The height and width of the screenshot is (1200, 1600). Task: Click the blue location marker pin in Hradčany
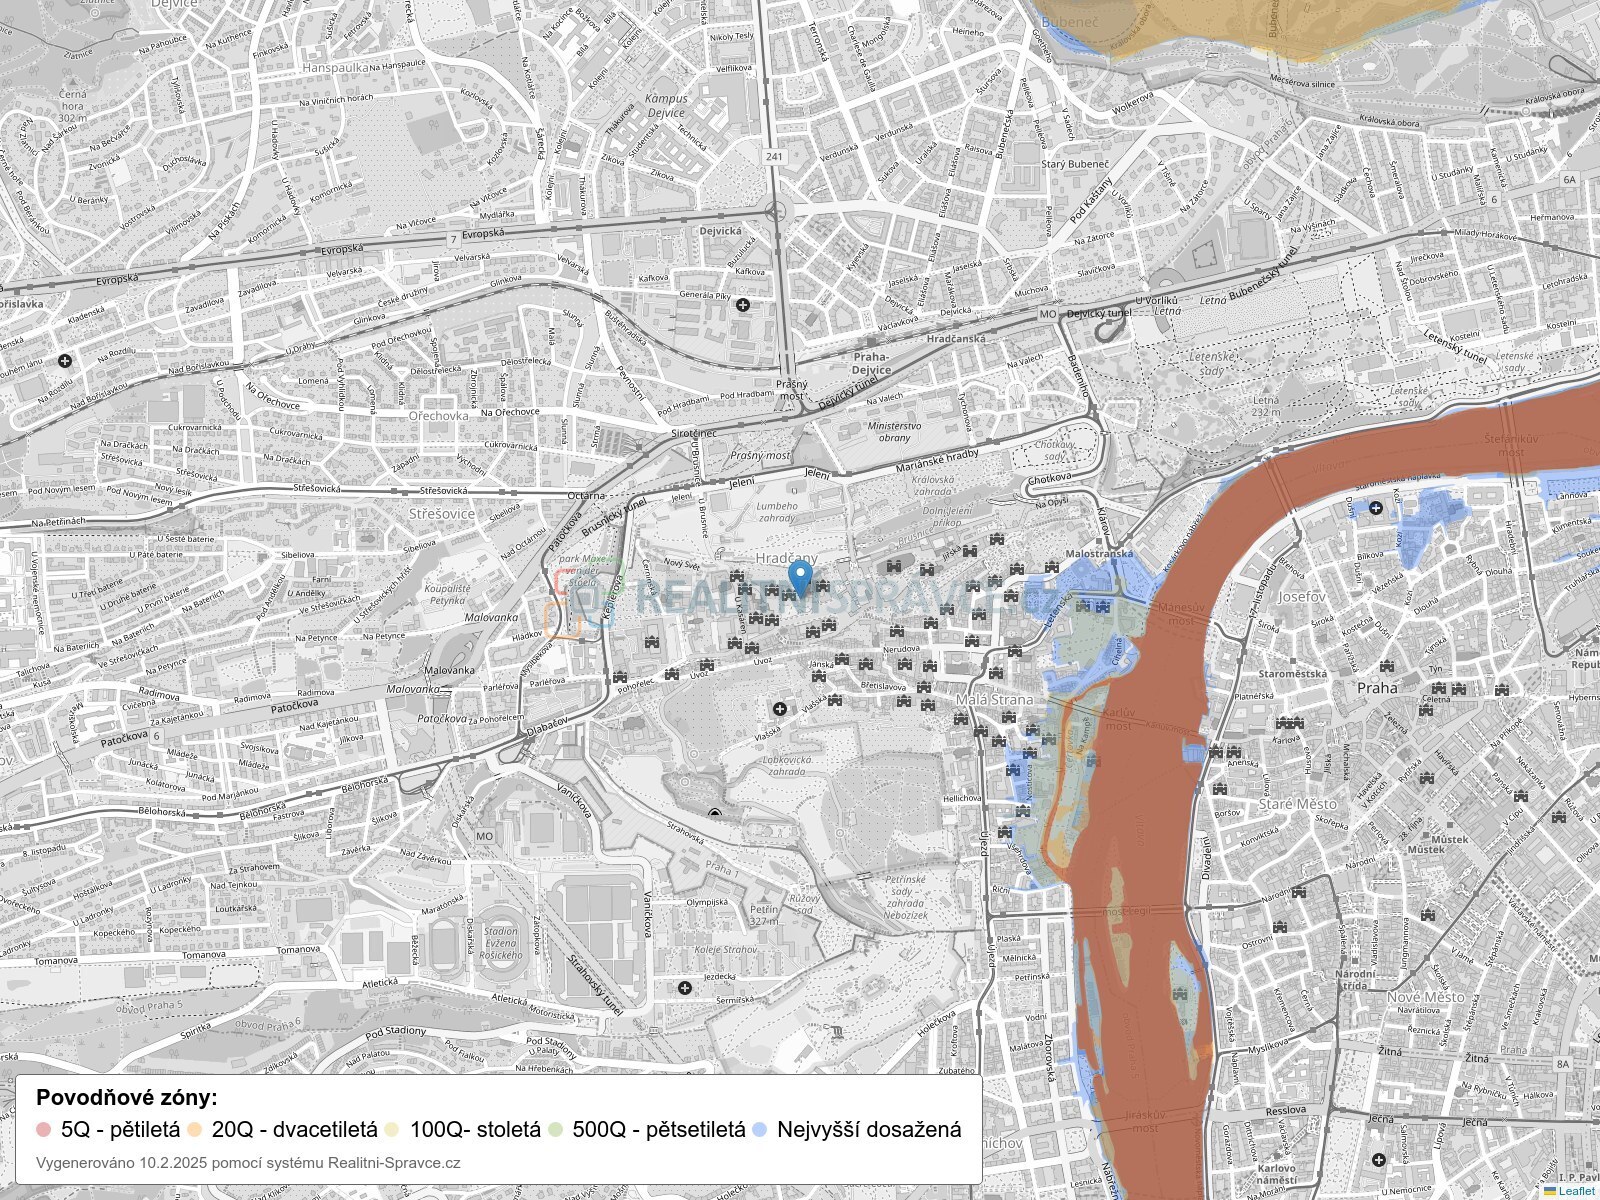800,577
